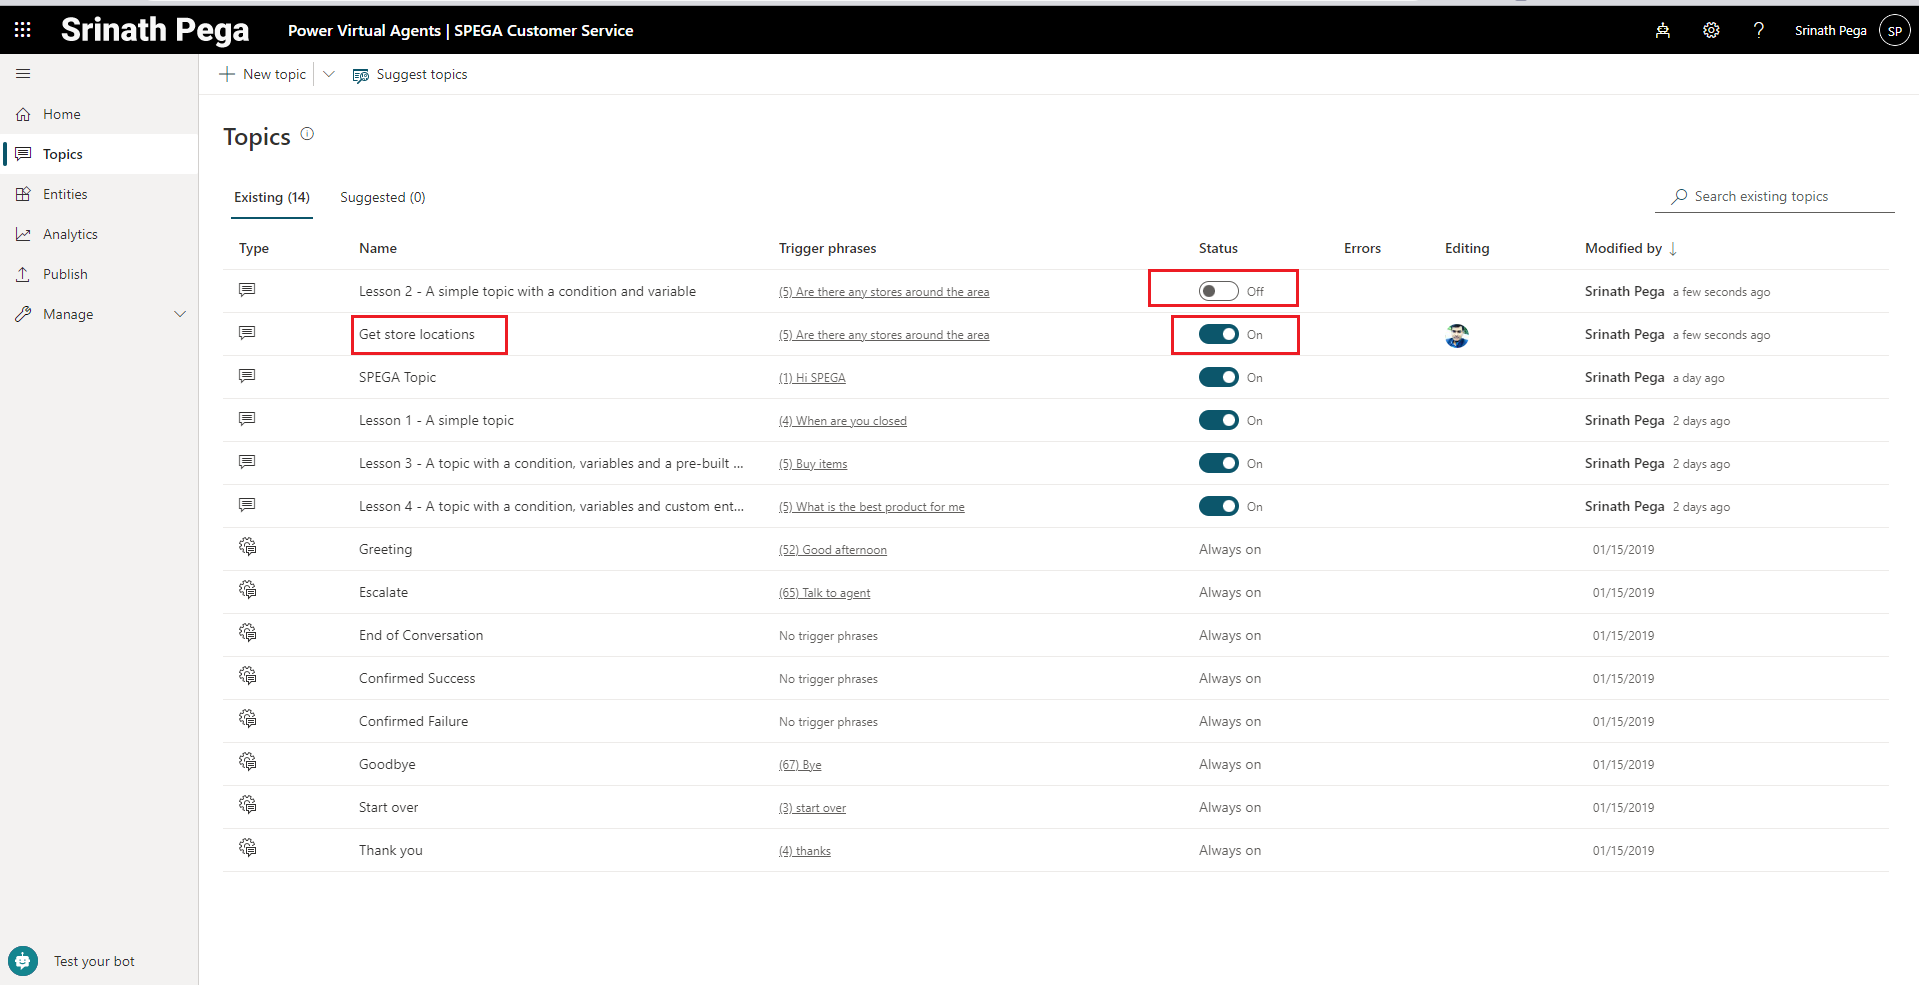
Task: Click the New topic button
Action: coord(263,74)
